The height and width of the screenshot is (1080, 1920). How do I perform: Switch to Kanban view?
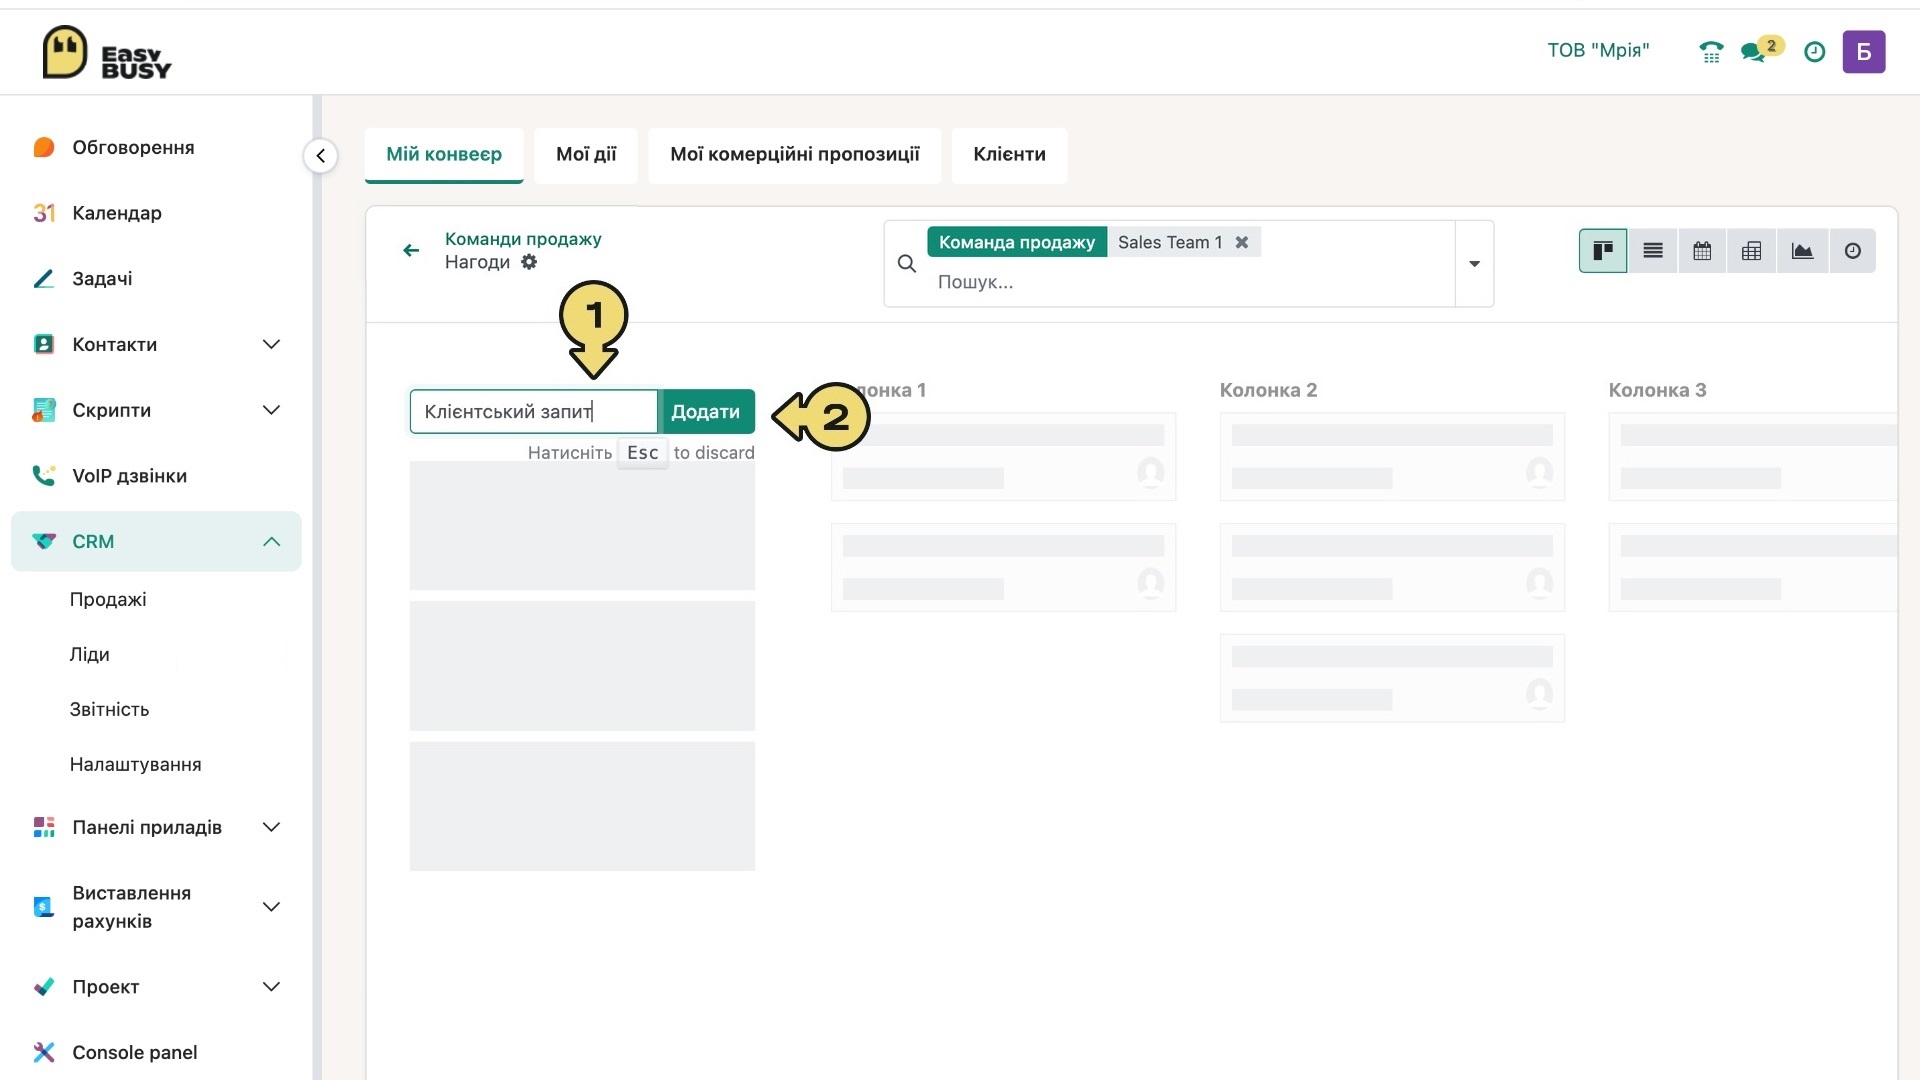pyautogui.click(x=1603, y=251)
